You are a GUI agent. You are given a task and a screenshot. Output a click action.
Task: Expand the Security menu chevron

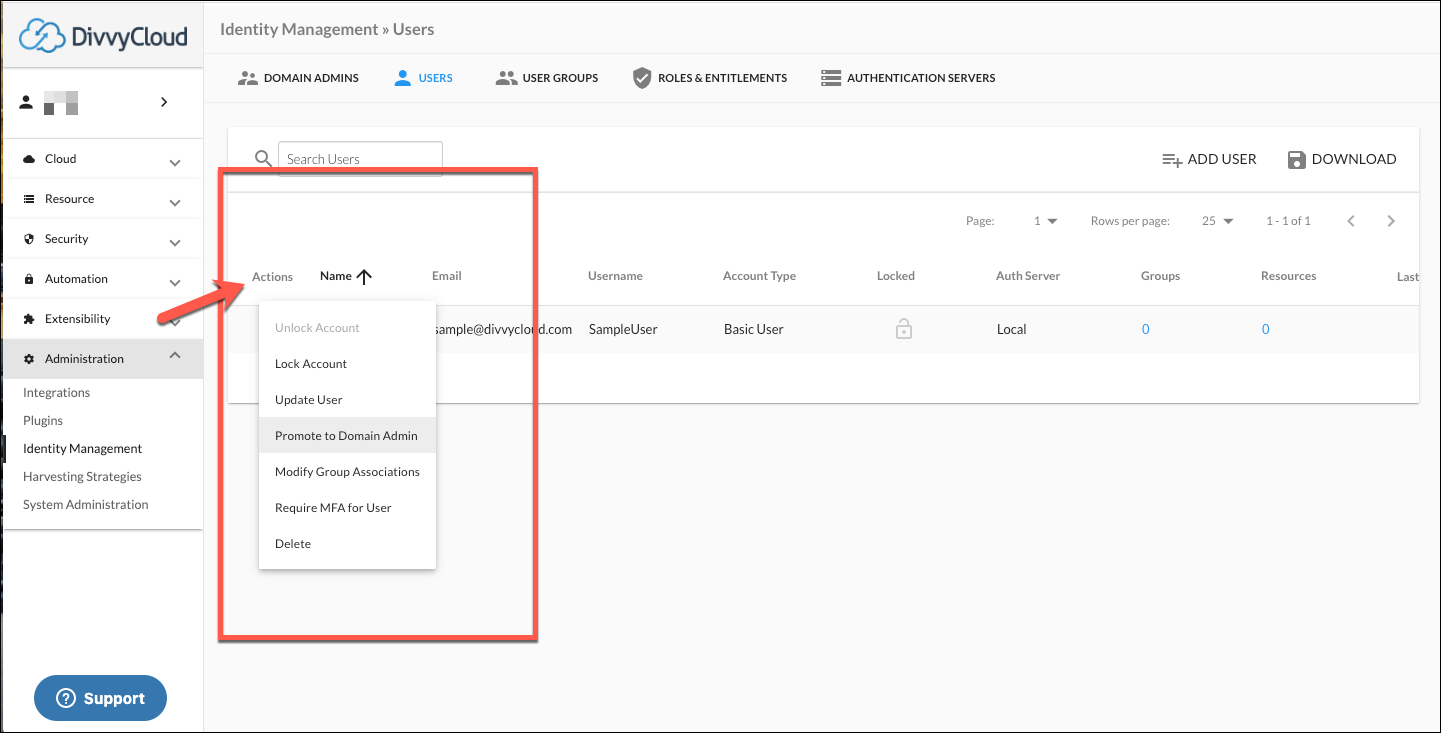tap(175, 243)
